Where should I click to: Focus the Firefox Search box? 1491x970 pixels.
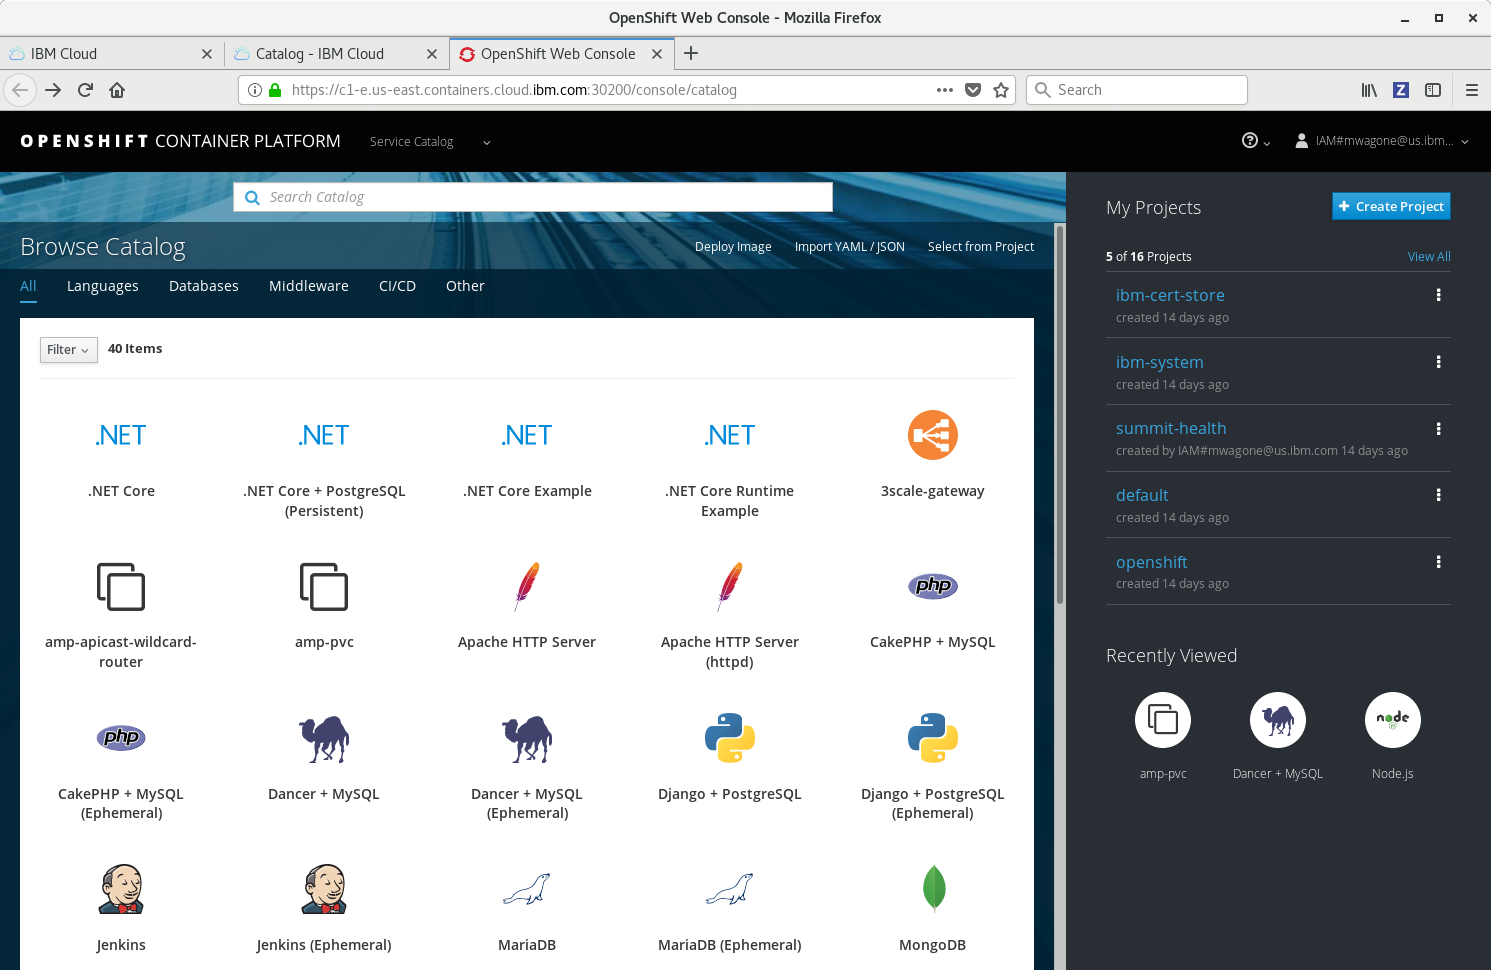click(x=1137, y=90)
